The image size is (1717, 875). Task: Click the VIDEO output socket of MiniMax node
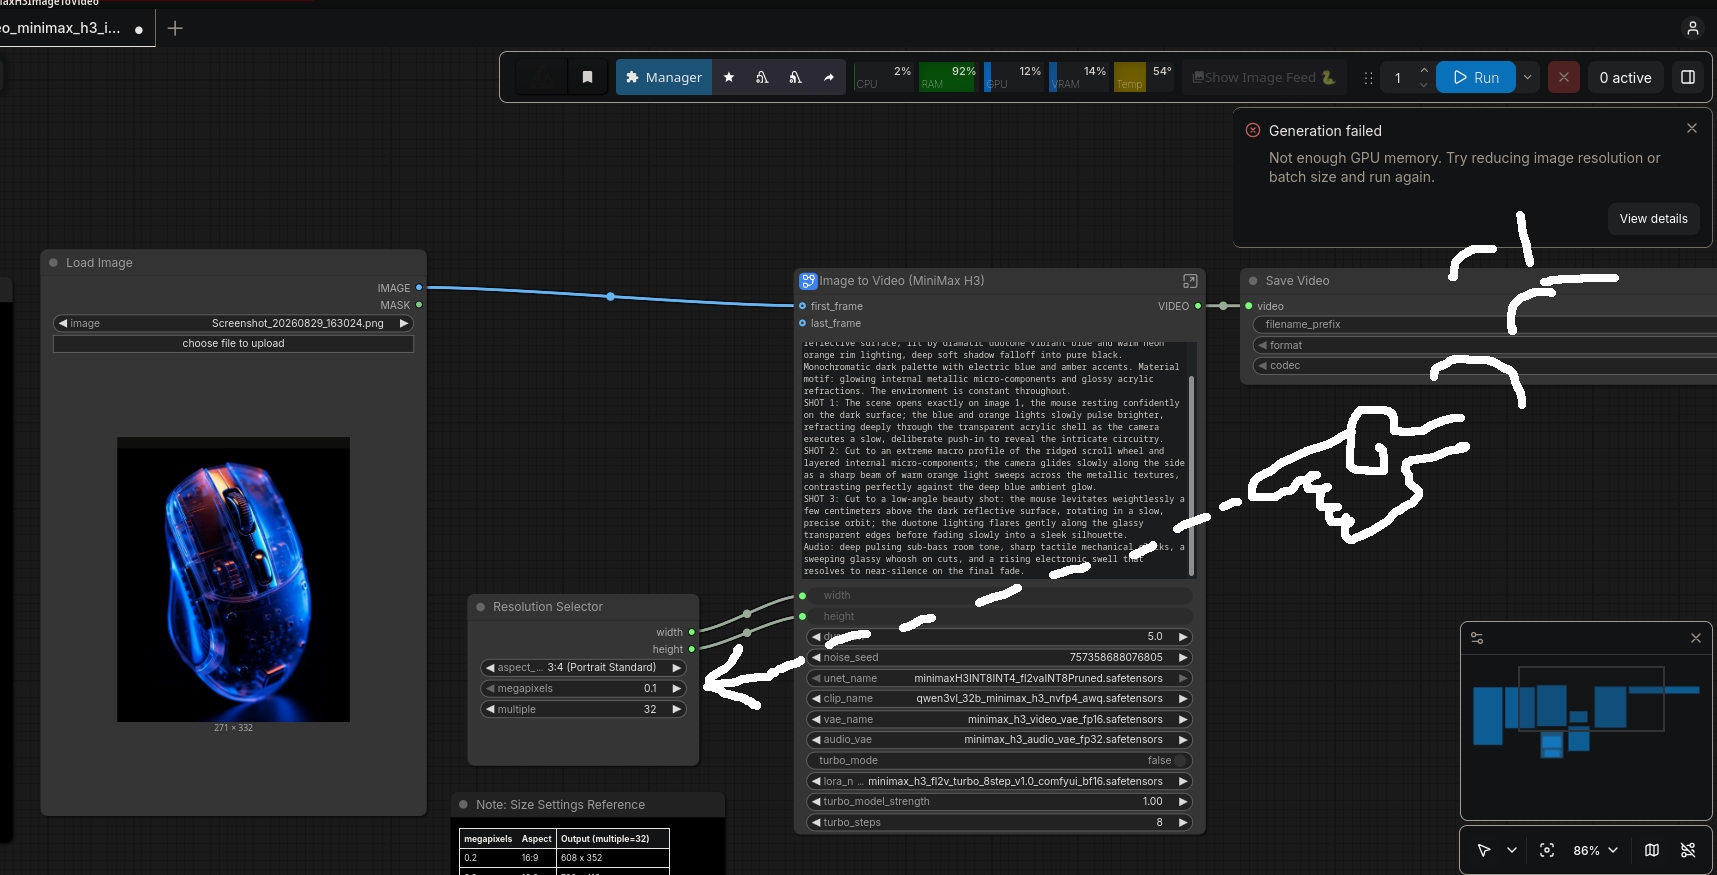click(1198, 306)
